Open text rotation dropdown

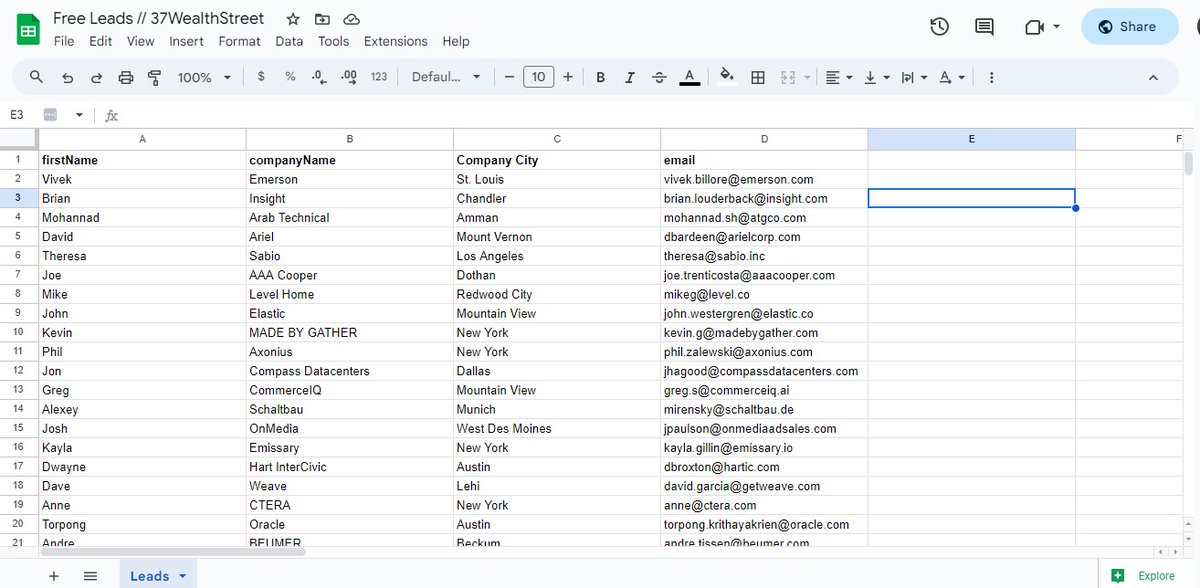(x=951, y=77)
